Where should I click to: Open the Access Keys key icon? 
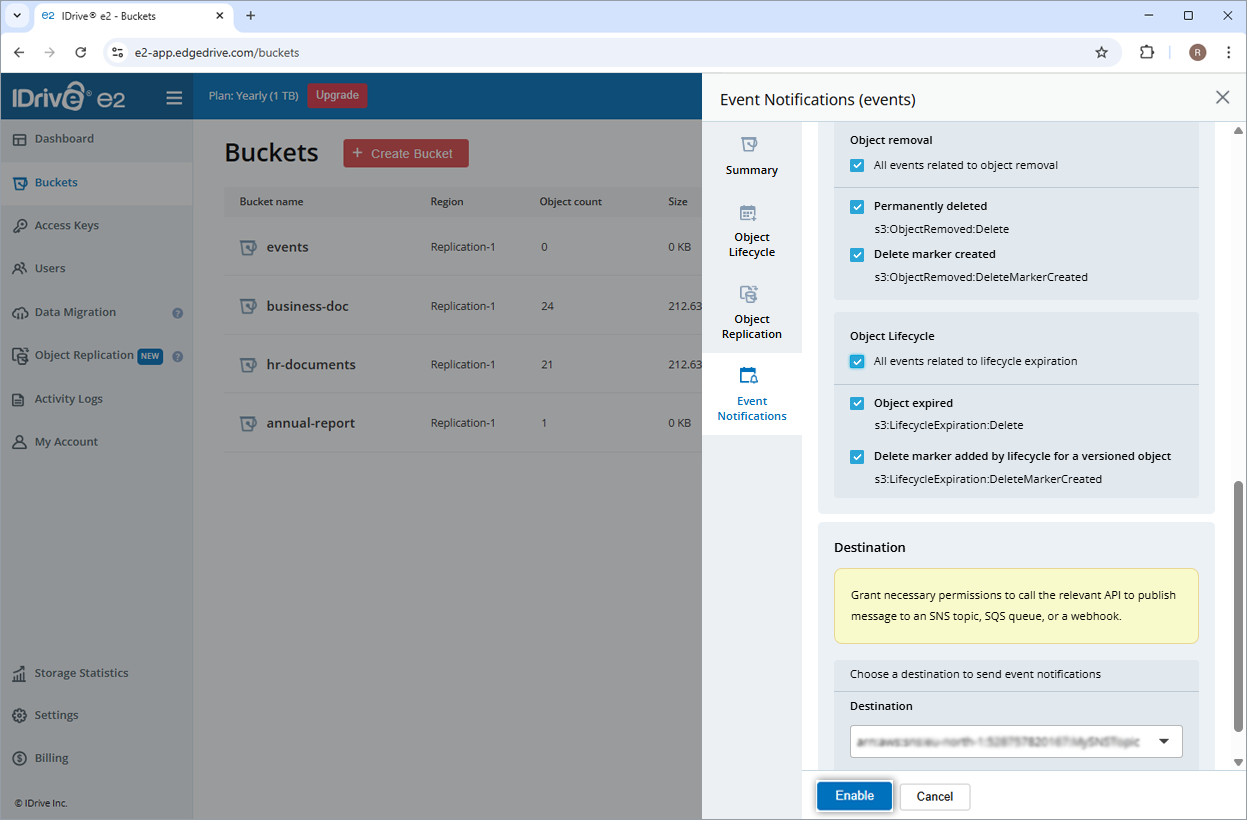coord(19,226)
